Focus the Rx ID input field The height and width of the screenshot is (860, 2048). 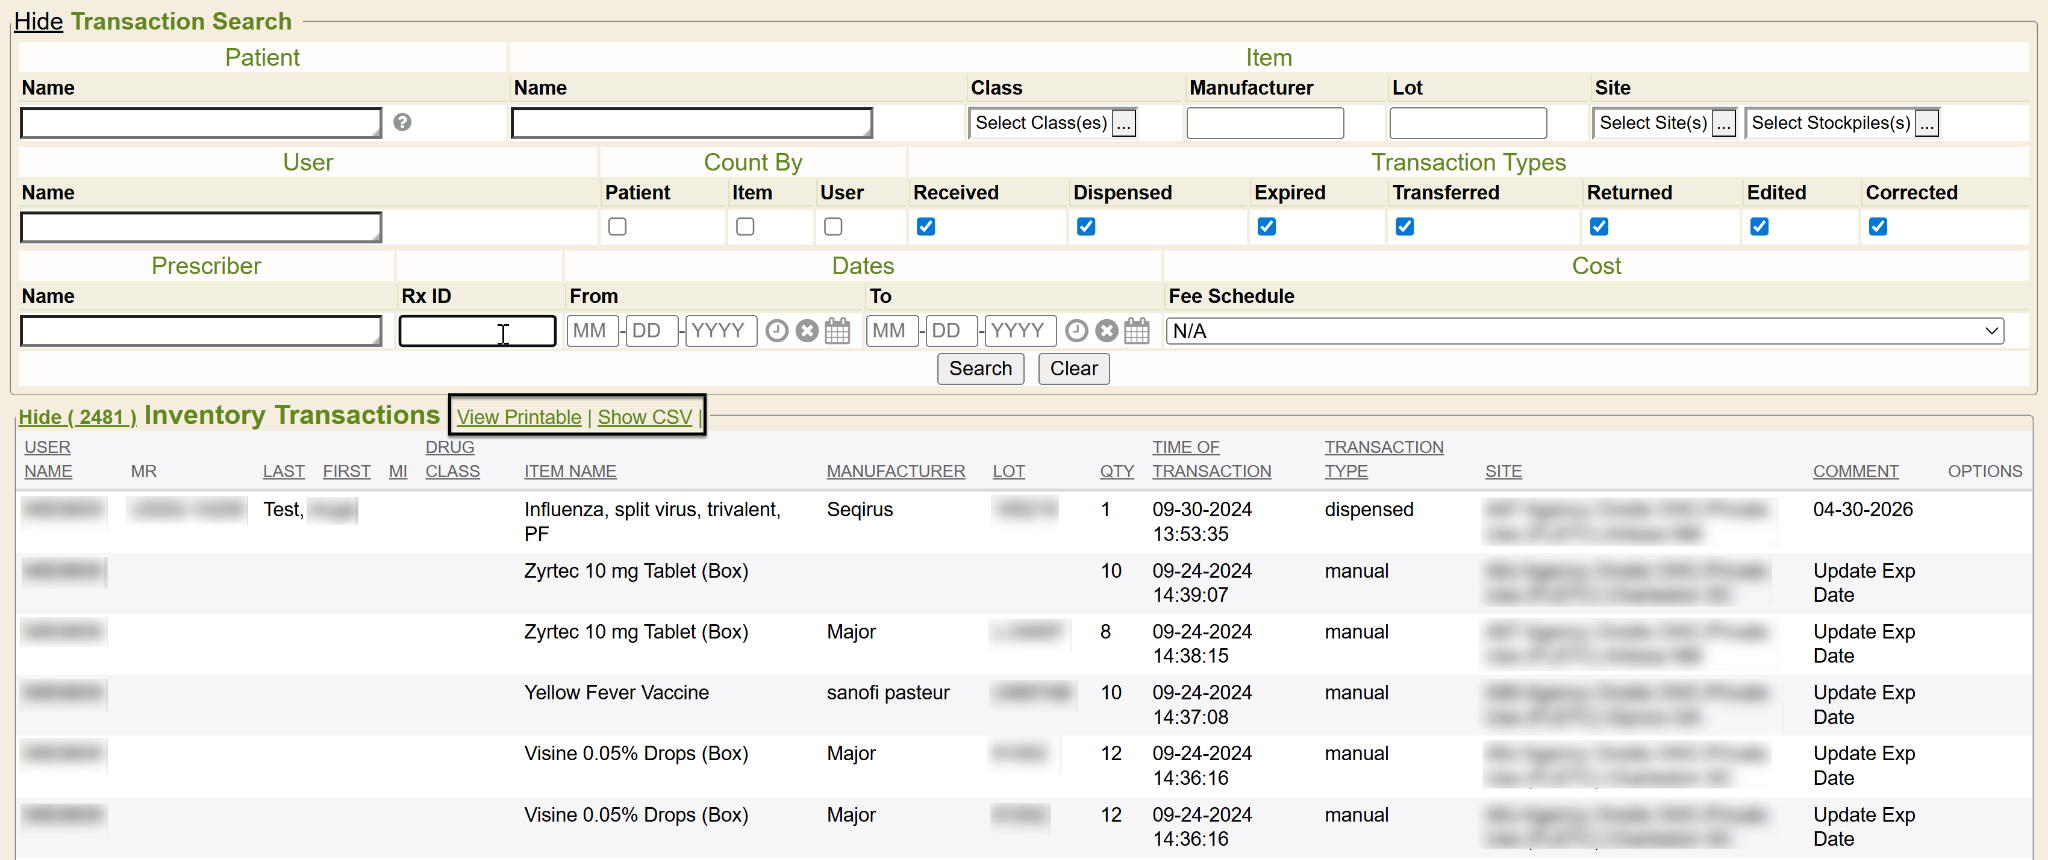tap(477, 331)
